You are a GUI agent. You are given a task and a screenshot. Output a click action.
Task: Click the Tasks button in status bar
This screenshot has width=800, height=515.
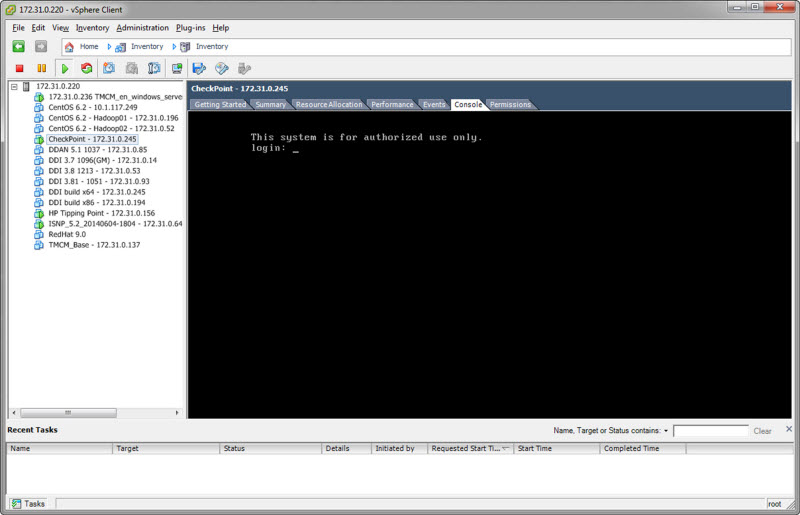tap(28, 504)
